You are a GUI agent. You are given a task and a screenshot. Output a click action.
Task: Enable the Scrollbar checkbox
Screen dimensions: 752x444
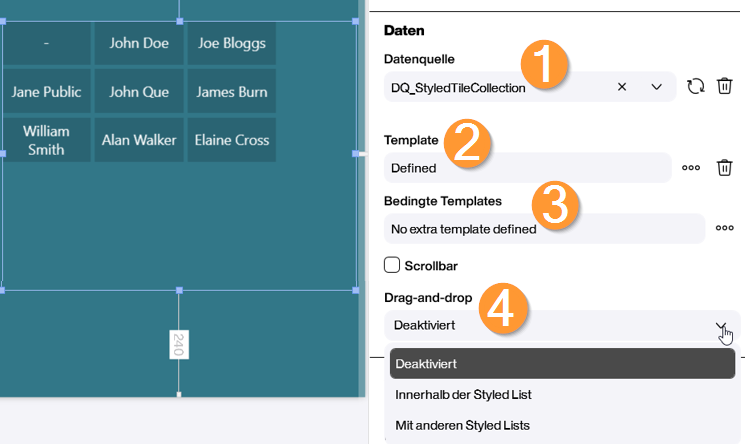pos(393,265)
